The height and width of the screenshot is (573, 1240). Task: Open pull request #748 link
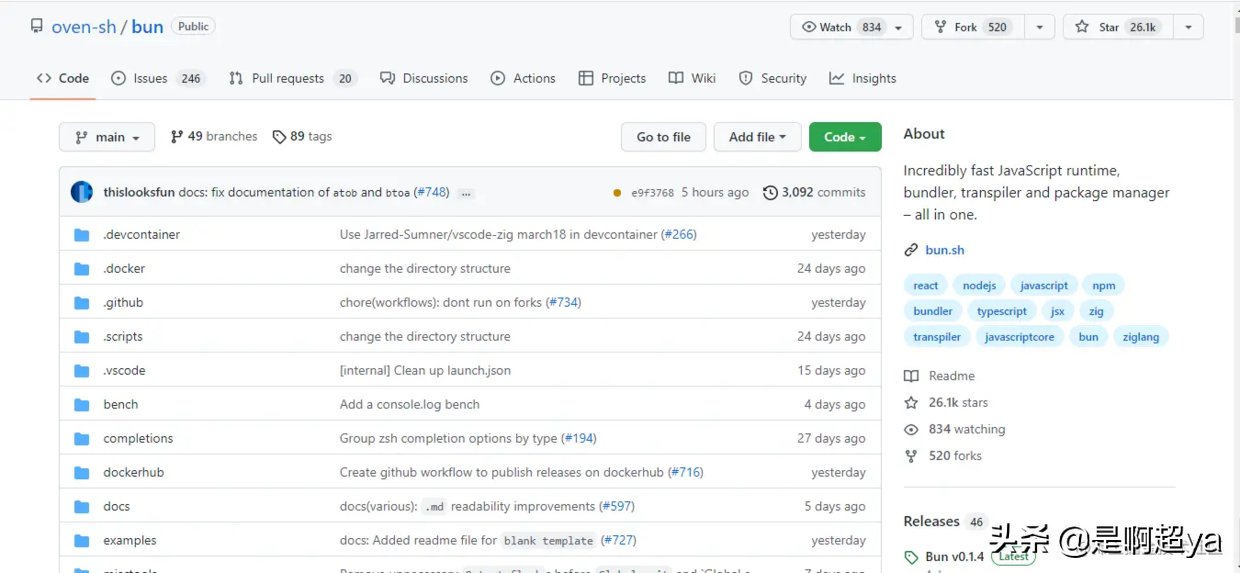431,192
